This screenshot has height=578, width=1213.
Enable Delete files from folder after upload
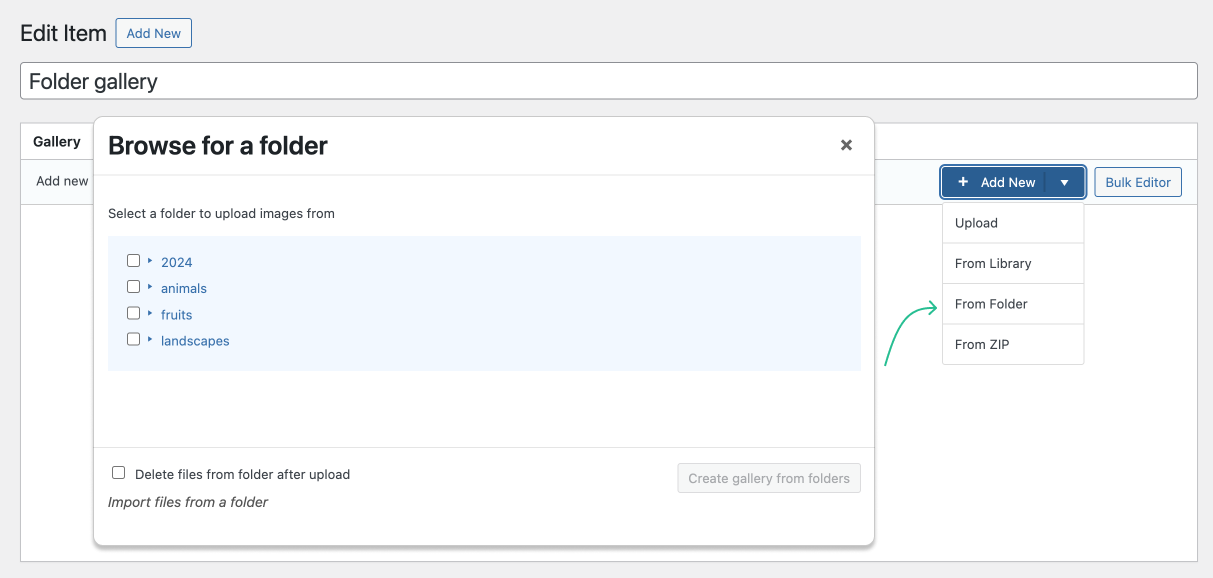[119, 473]
